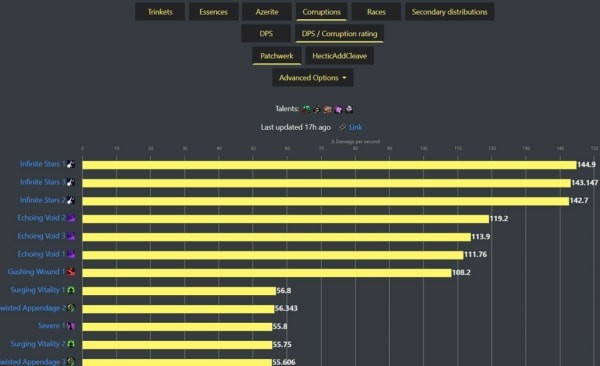Click the first talent icon after Talents
The width and height of the screenshot is (600, 366).
(x=306, y=109)
